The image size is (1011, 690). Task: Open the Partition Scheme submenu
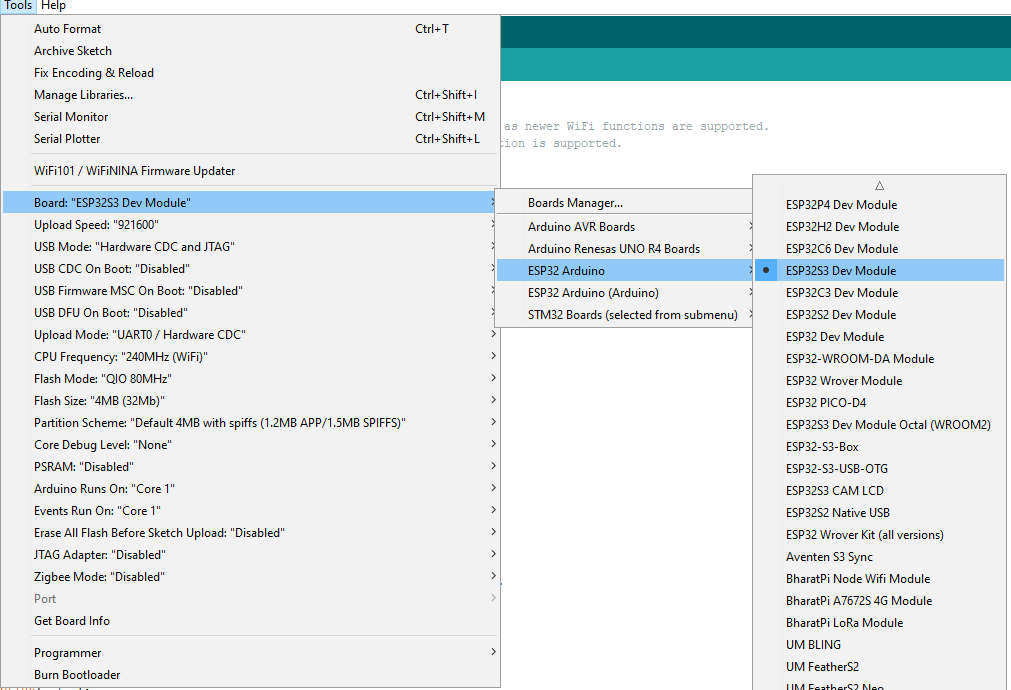219,423
